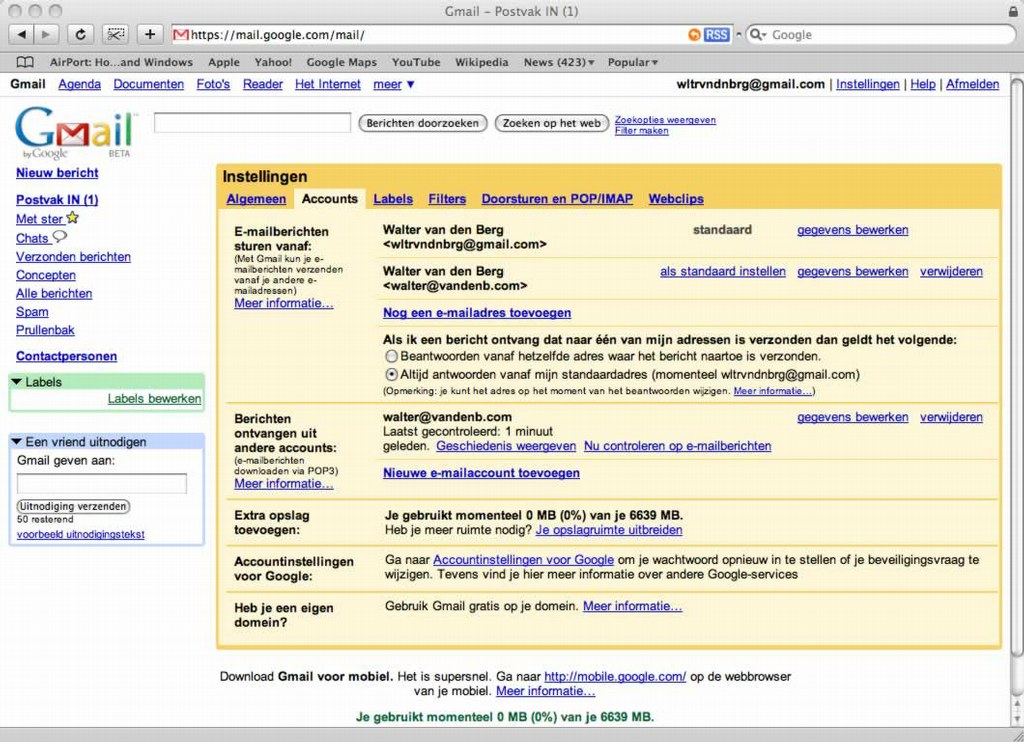Click the Gmail logo

(x=74, y=131)
